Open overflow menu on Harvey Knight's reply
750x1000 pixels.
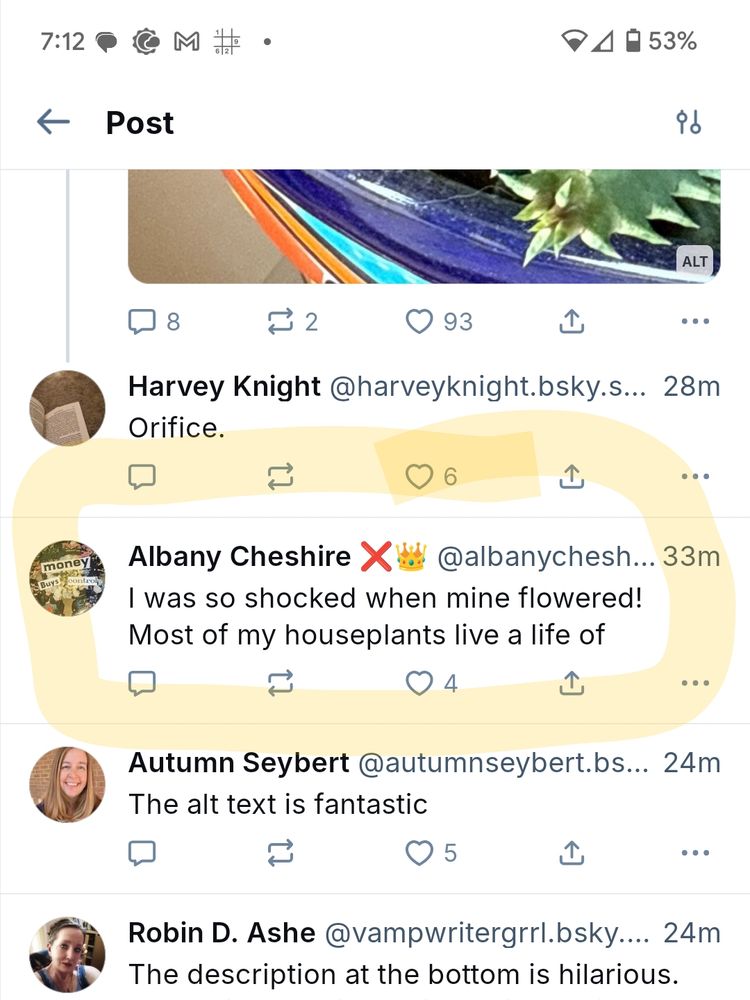click(x=694, y=477)
